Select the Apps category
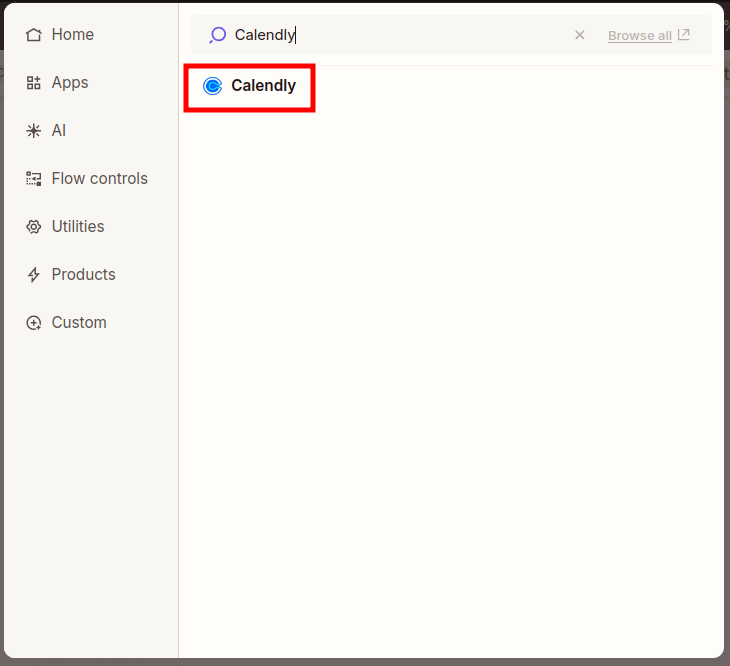The height and width of the screenshot is (666, 730). click(57, 82)
